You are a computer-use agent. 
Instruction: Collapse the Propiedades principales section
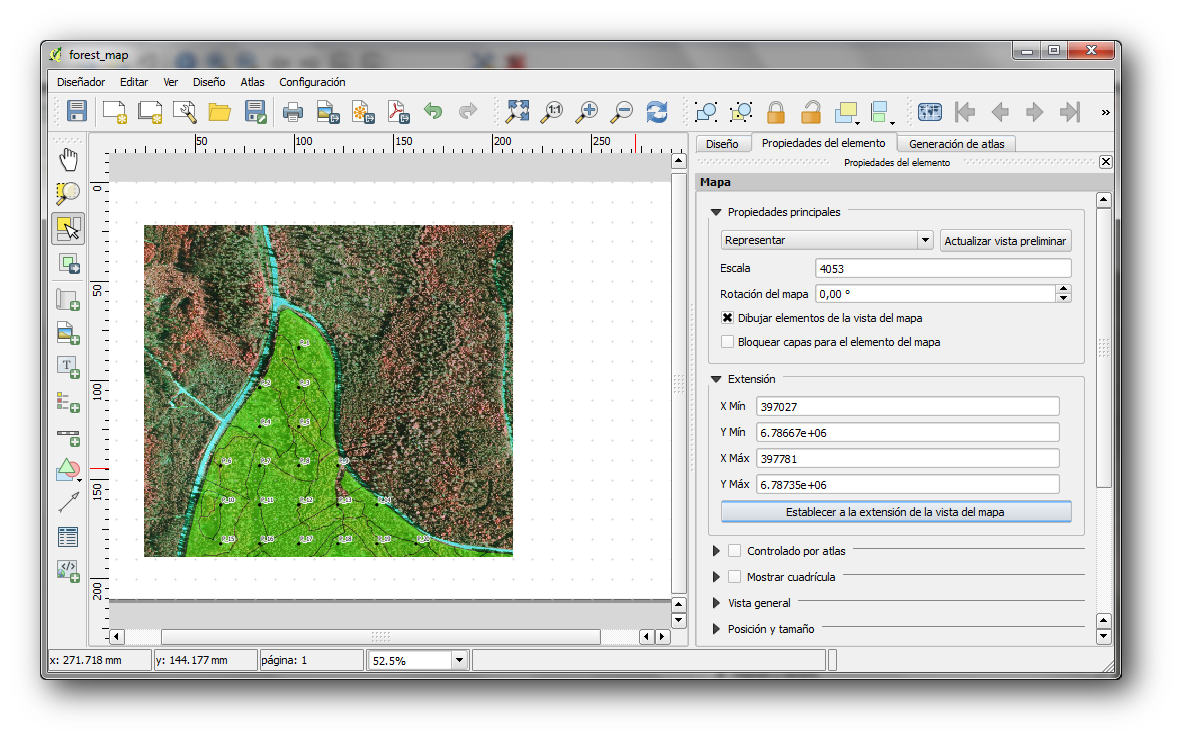tap(716, 213)
